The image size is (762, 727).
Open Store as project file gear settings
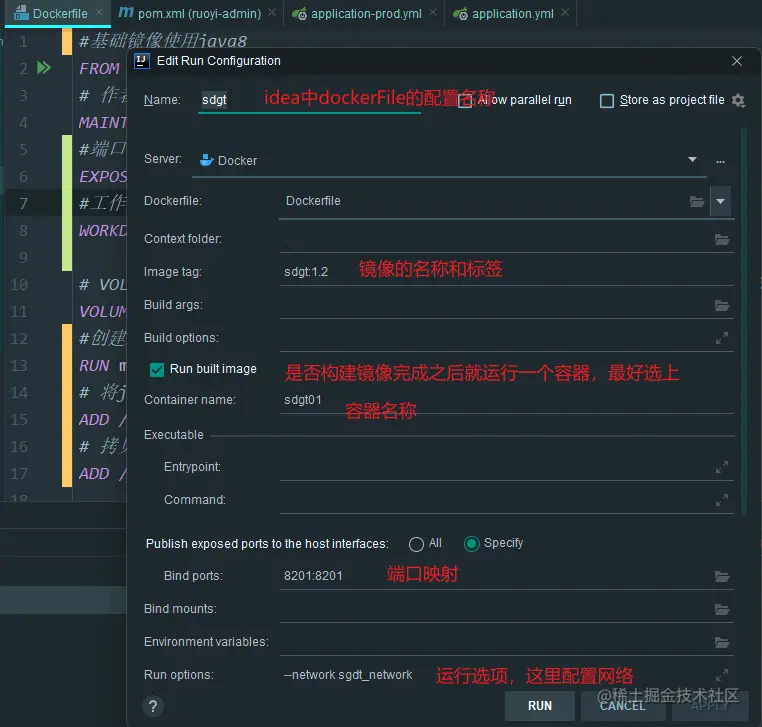(x=738, y=101)
